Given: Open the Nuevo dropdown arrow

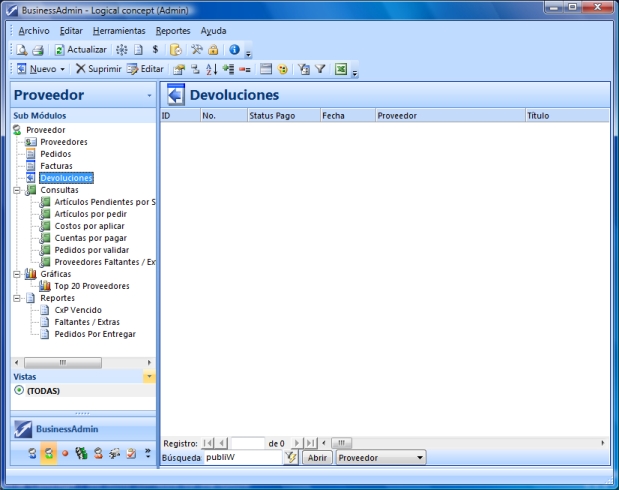Looking at the screenshot, I should (62, 69).
